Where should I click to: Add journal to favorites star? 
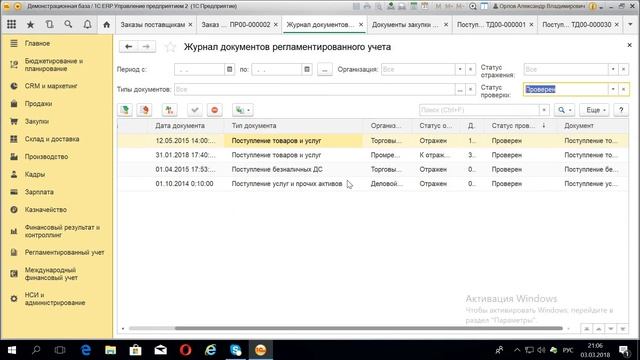[170, 47]
